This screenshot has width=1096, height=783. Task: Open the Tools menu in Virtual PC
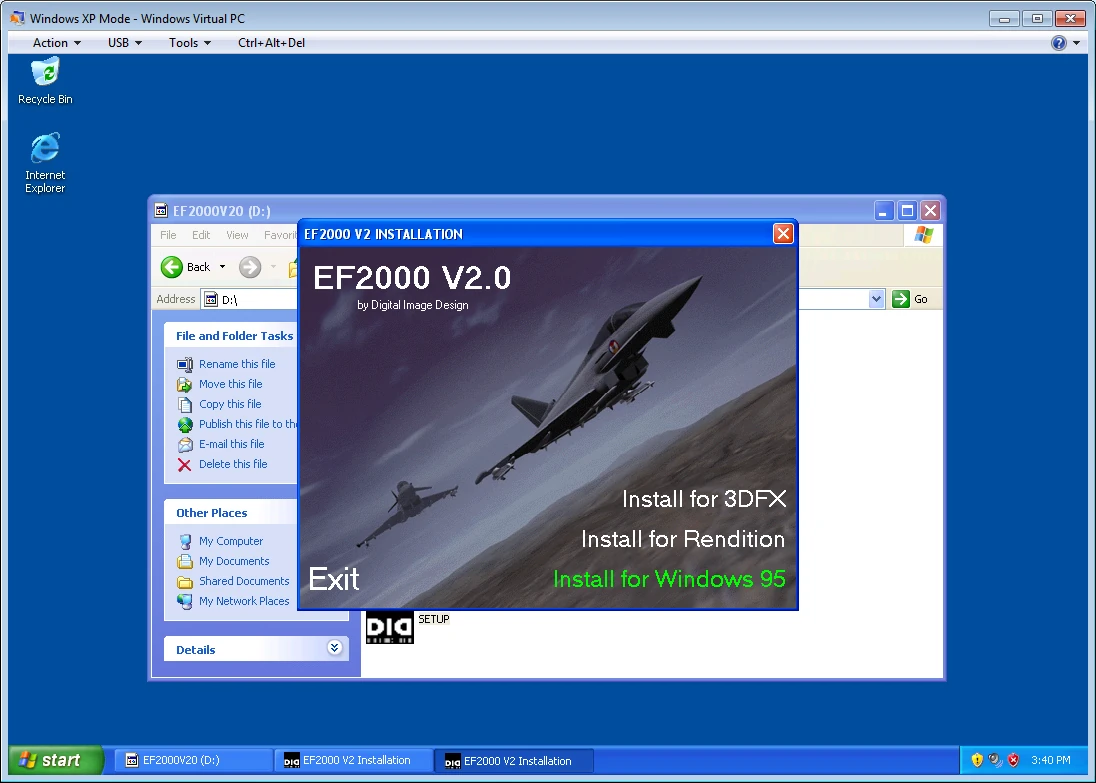tap(189, 43)
